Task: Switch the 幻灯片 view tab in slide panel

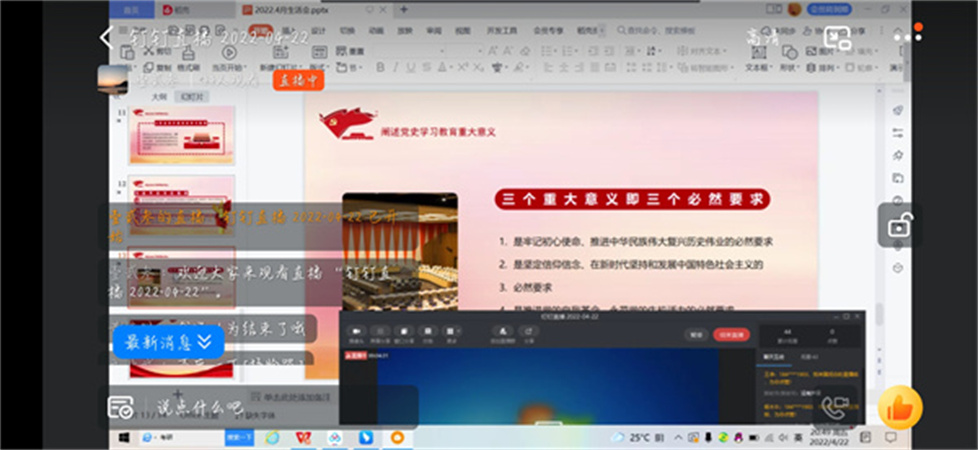Action: click(191, 96)
